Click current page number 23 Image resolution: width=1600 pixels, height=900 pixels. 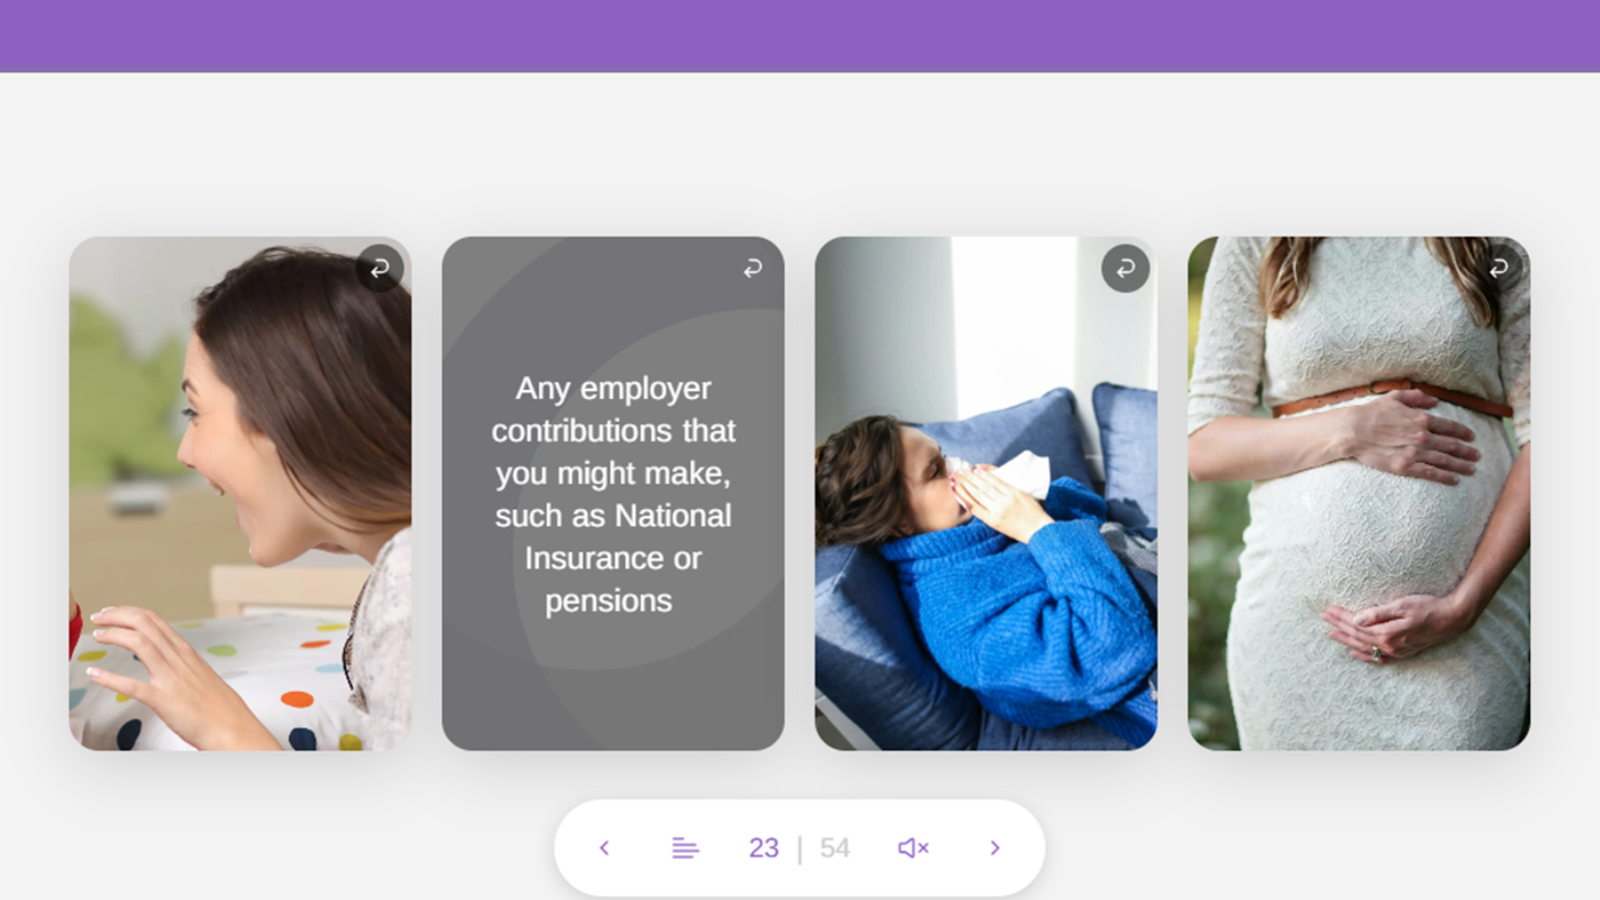coord(764,848)
